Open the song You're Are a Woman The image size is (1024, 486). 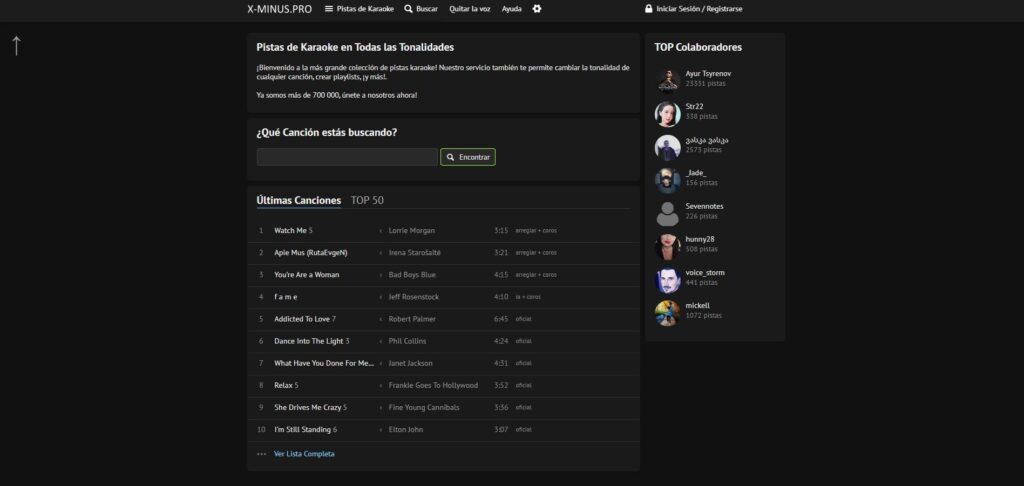point(307,275)
